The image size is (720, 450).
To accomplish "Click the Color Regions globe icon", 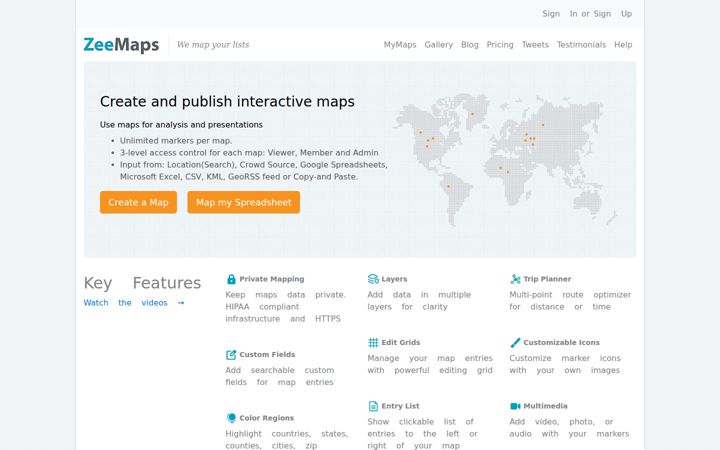I will pos(231,418).
